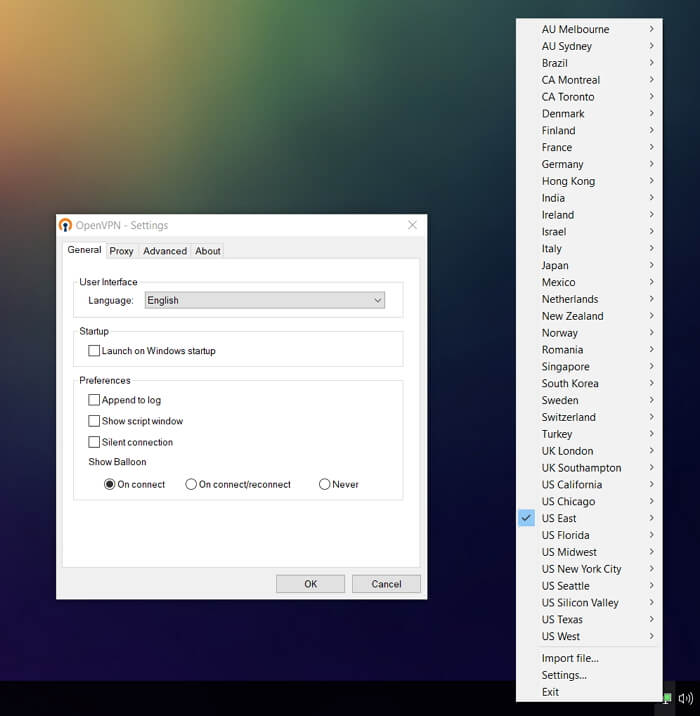Switch to the Proxy tab
This screenshot has height=716, width=700.
pos(121,251)
